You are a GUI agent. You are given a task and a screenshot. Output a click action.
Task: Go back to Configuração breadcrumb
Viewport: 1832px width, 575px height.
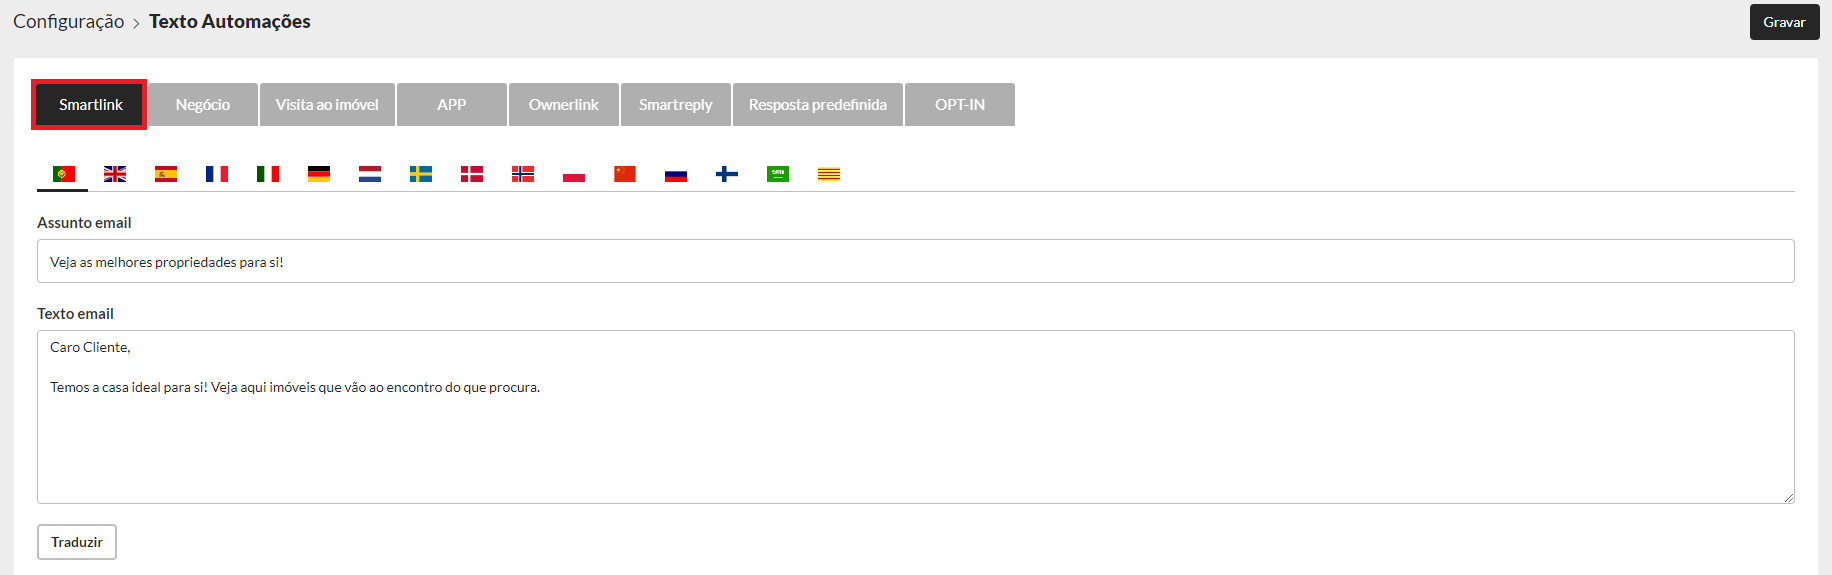(x=68, y=21)
